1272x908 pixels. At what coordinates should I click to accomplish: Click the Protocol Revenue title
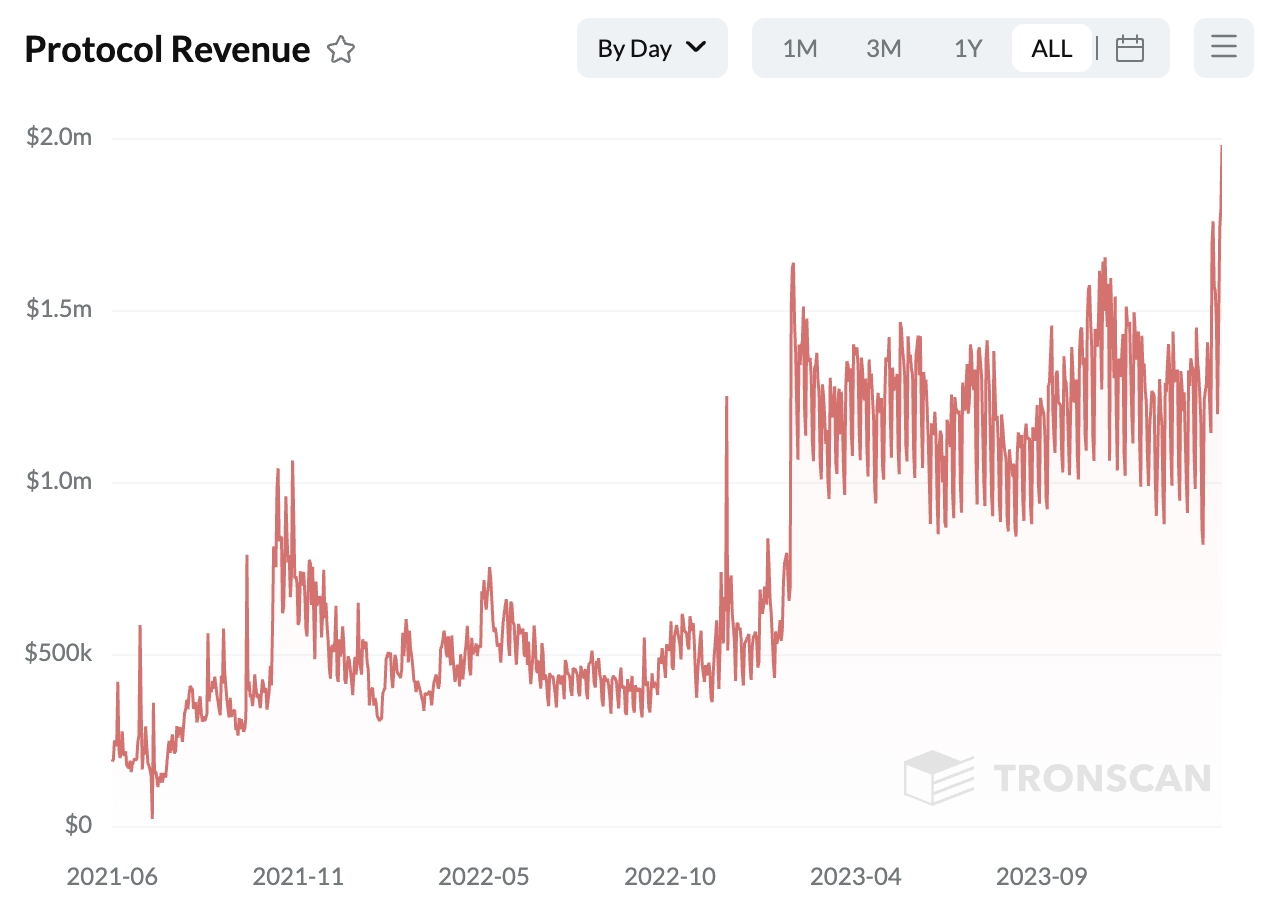pyautogui.click(x=167, y=49)
